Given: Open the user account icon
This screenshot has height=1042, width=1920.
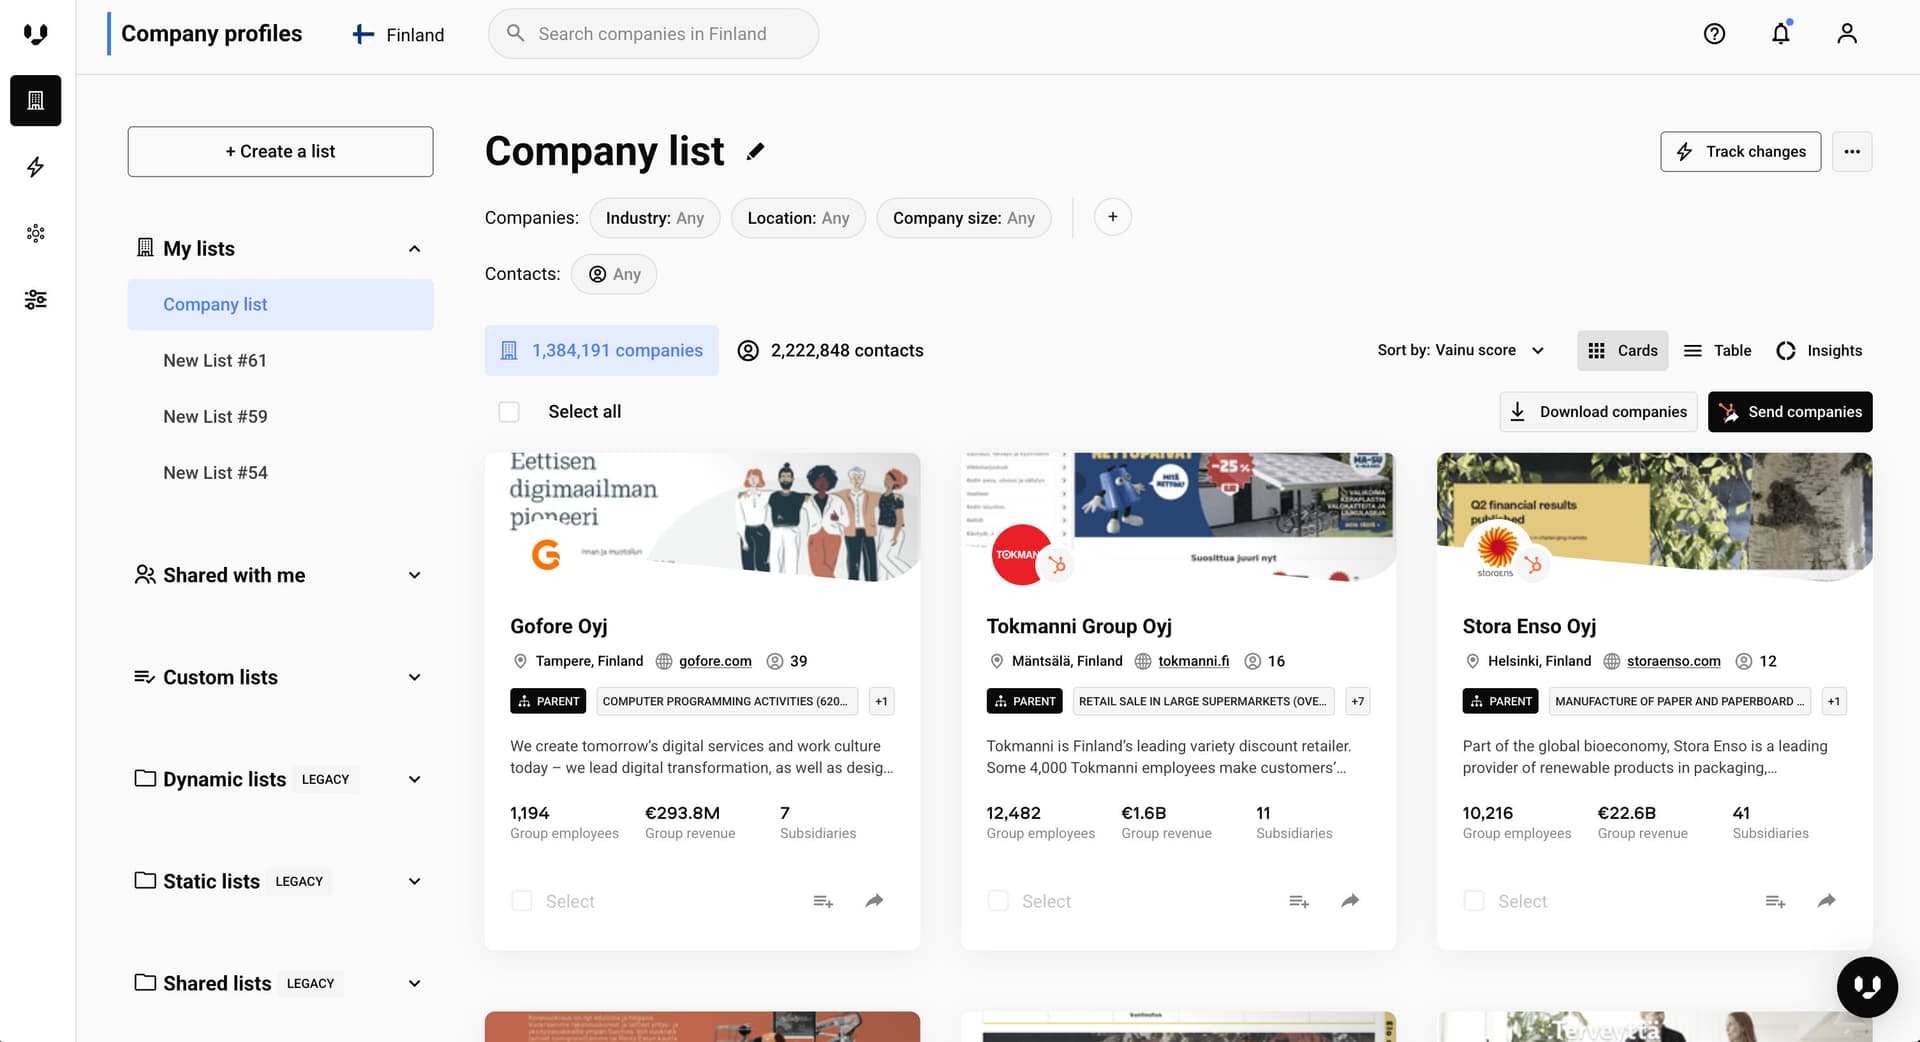Looking at the screenshot, I should tap(1847, 34).
